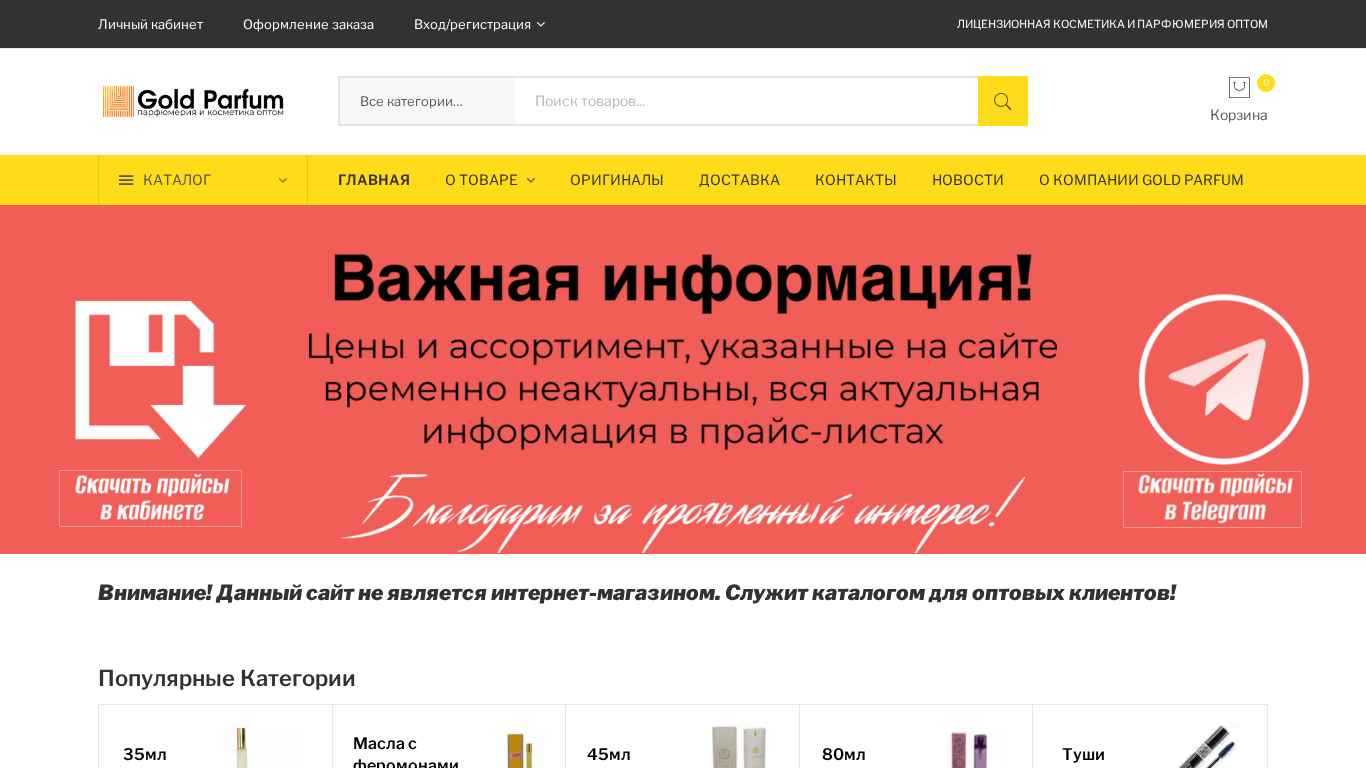The height and width of the screenshot is (768, 1366).
Task: Open the 80мл category
Action: 844,754
